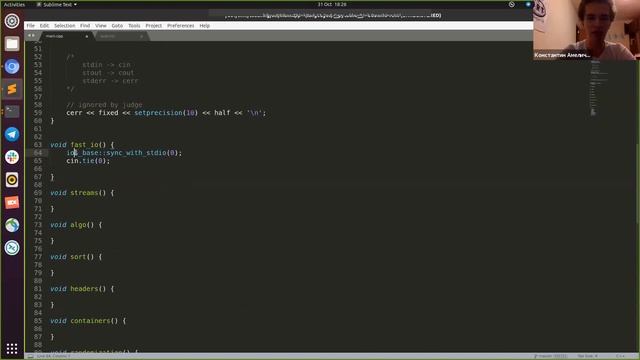Open the yellow ring dock icon
640x360 pixels.
12,180
